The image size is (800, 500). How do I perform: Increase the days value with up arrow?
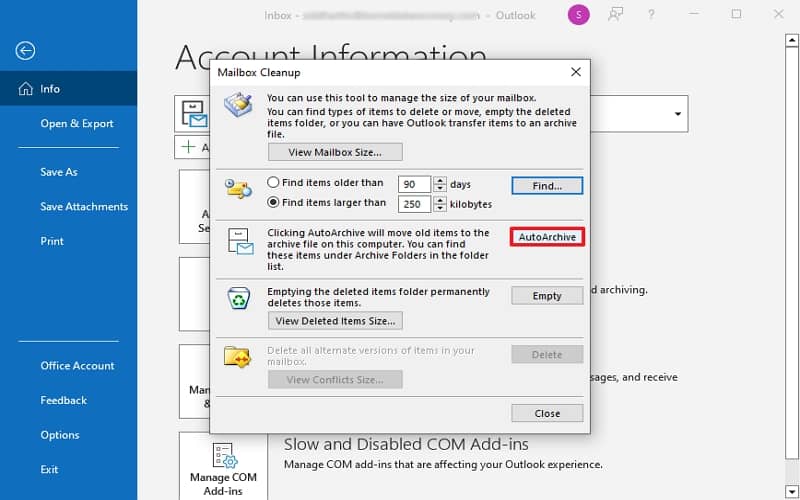(x=440, y=180)
